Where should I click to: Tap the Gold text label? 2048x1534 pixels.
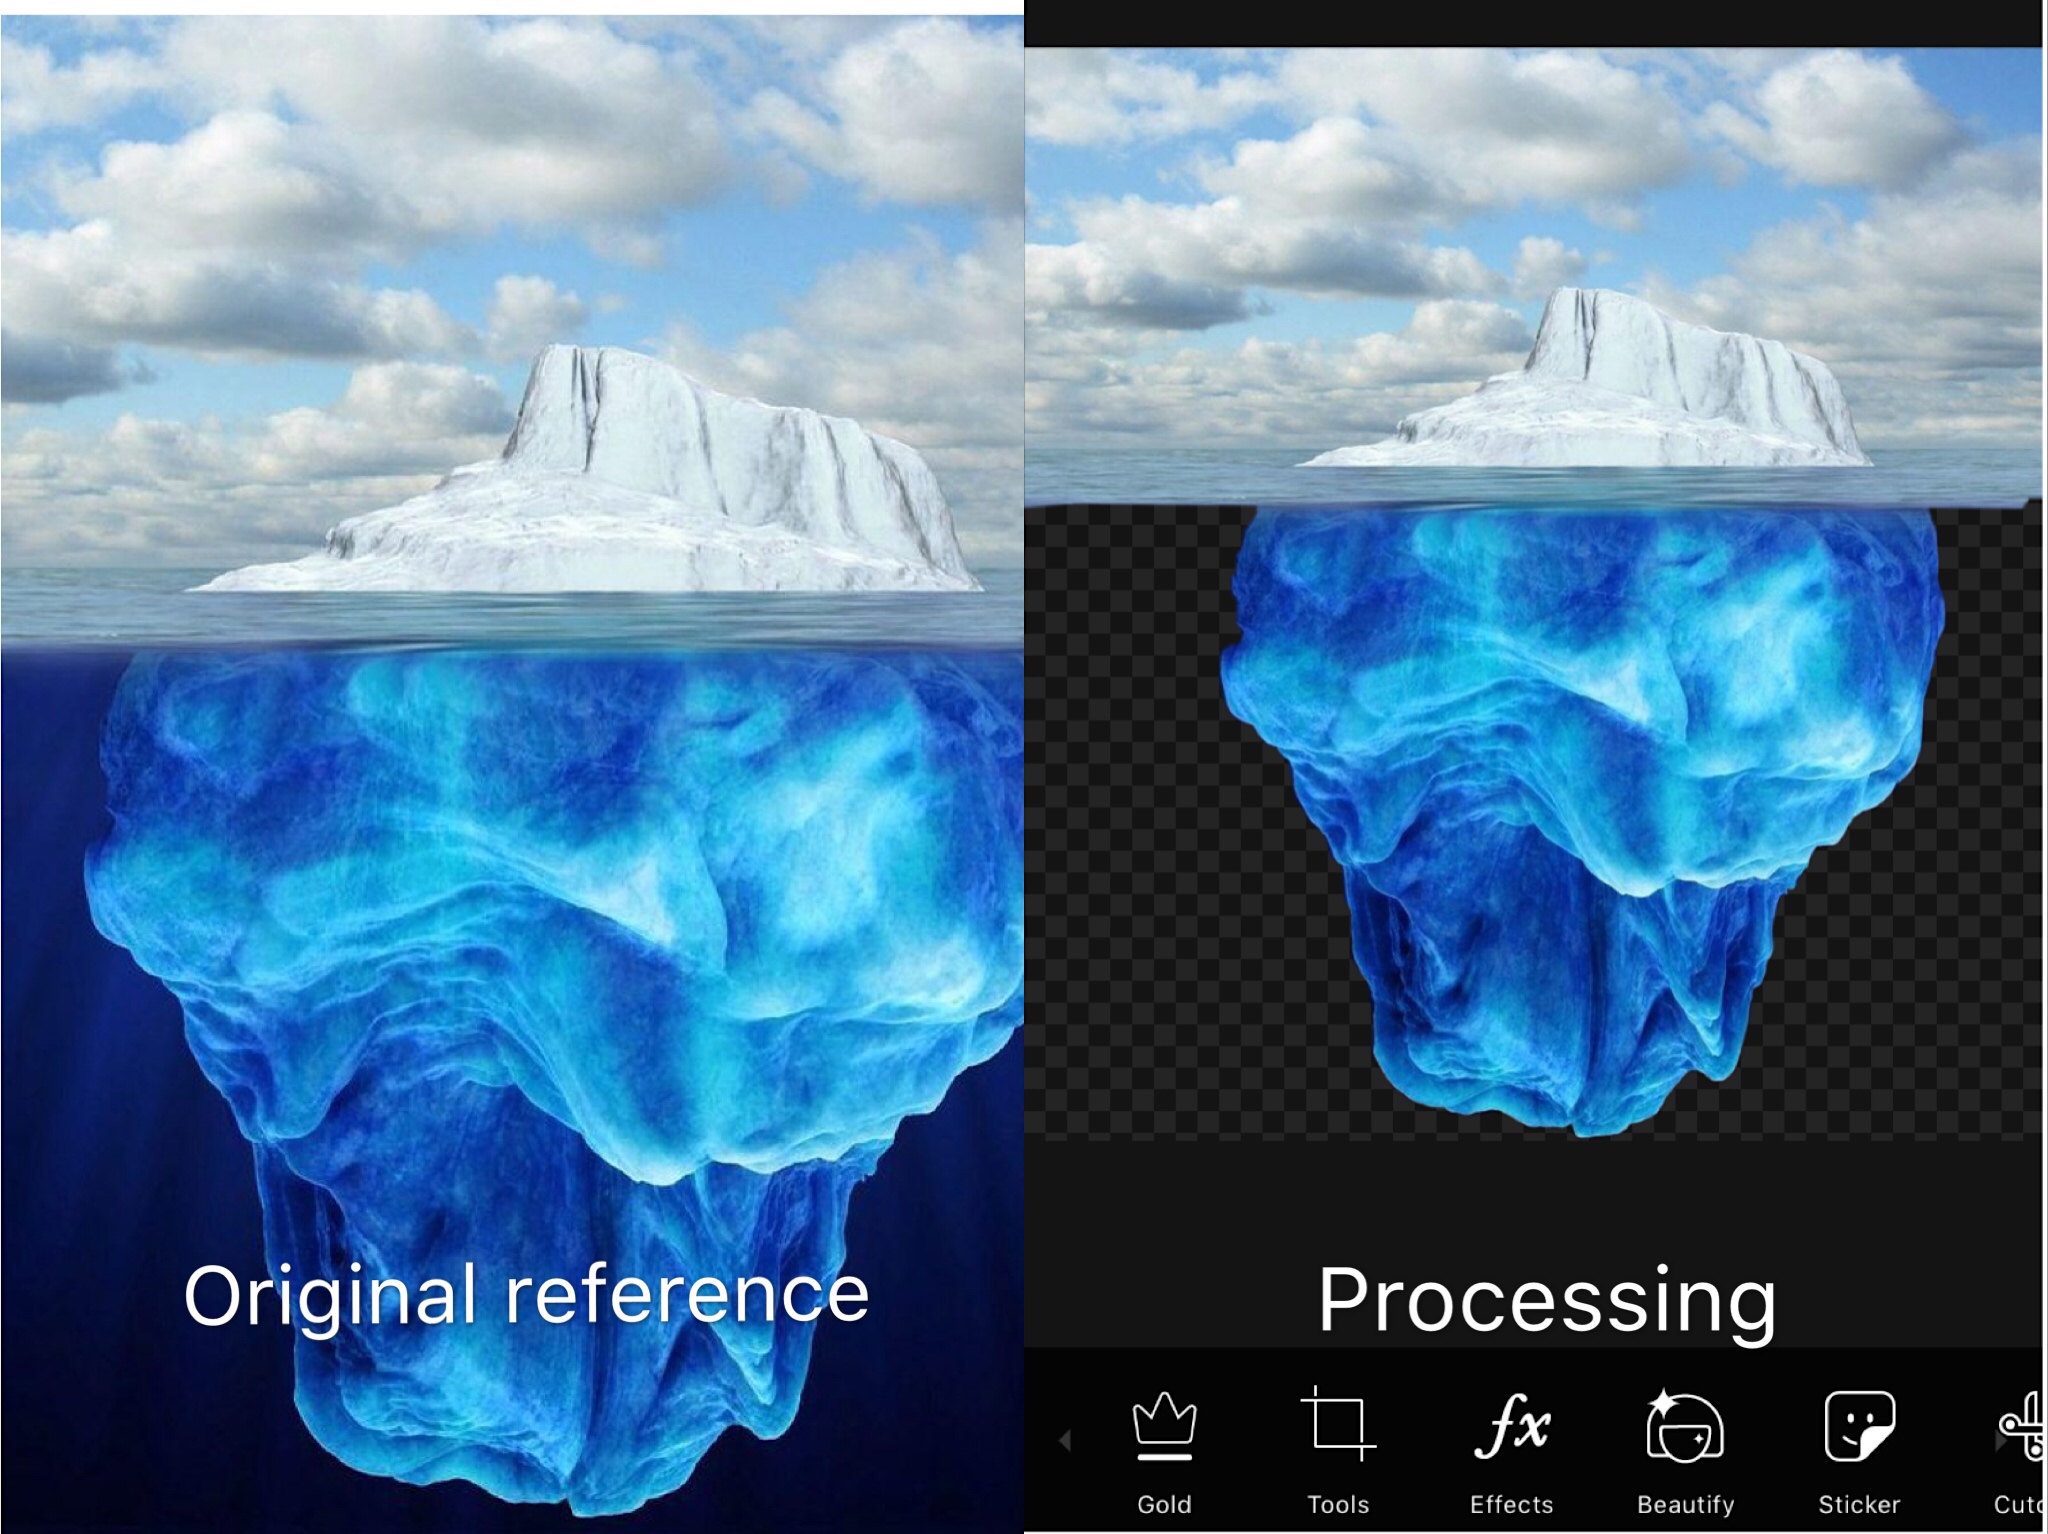point(1164,1504)
